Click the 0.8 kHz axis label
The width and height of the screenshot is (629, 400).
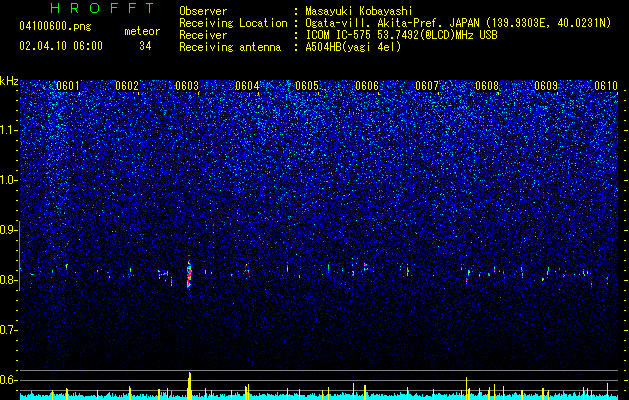(x=8, y=280)
